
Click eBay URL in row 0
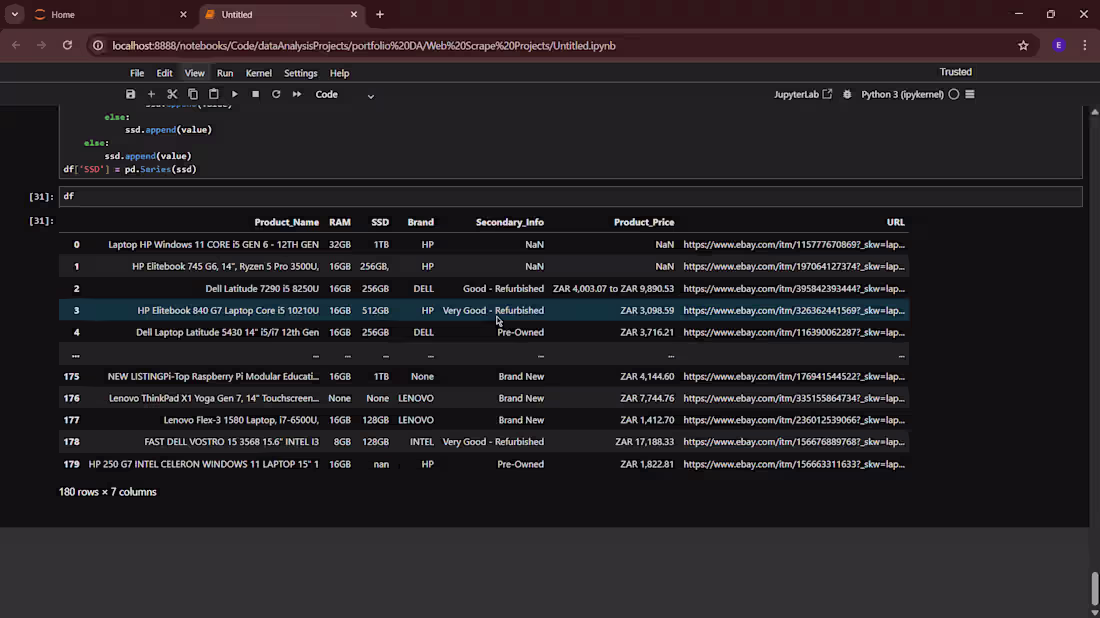coord(794,244)
